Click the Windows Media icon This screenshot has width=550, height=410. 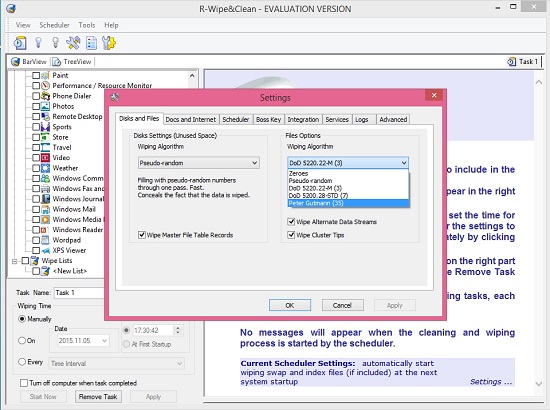pos(45,220)
